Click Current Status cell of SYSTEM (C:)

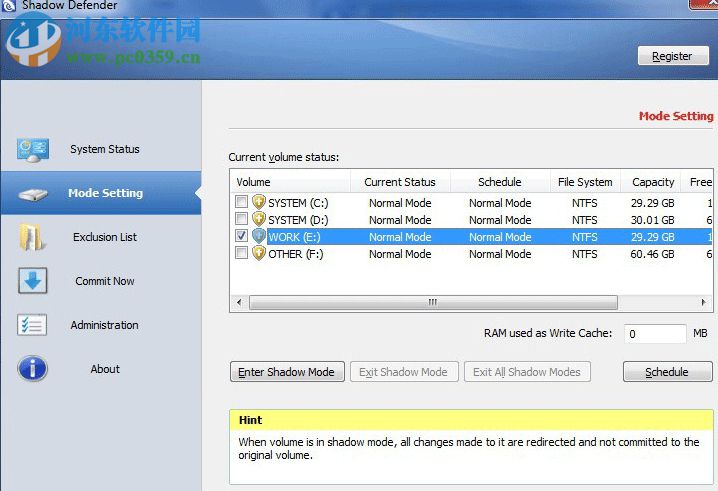(400, 203)
